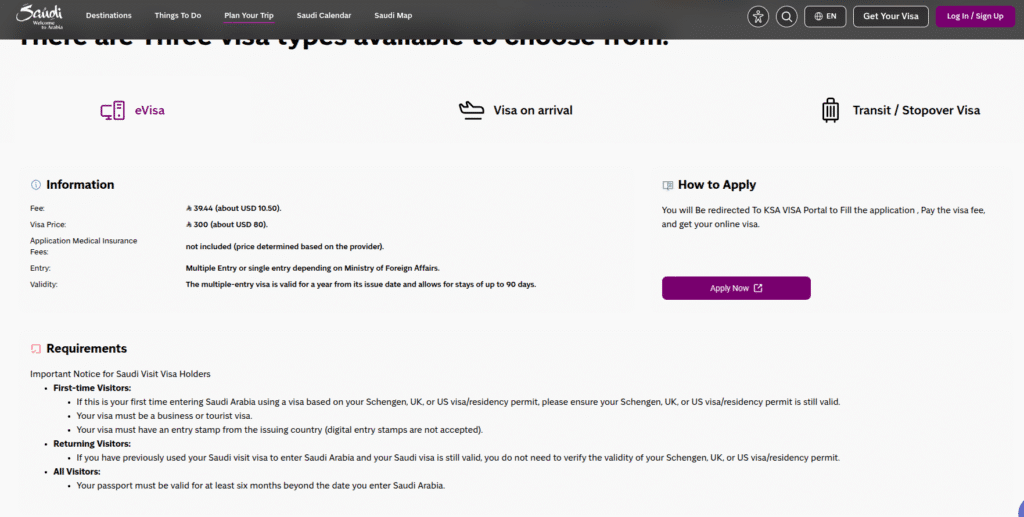This screenshot has width=1024, height=517.
Task: Open the Saudi Map page
Action: coord(393,16)
